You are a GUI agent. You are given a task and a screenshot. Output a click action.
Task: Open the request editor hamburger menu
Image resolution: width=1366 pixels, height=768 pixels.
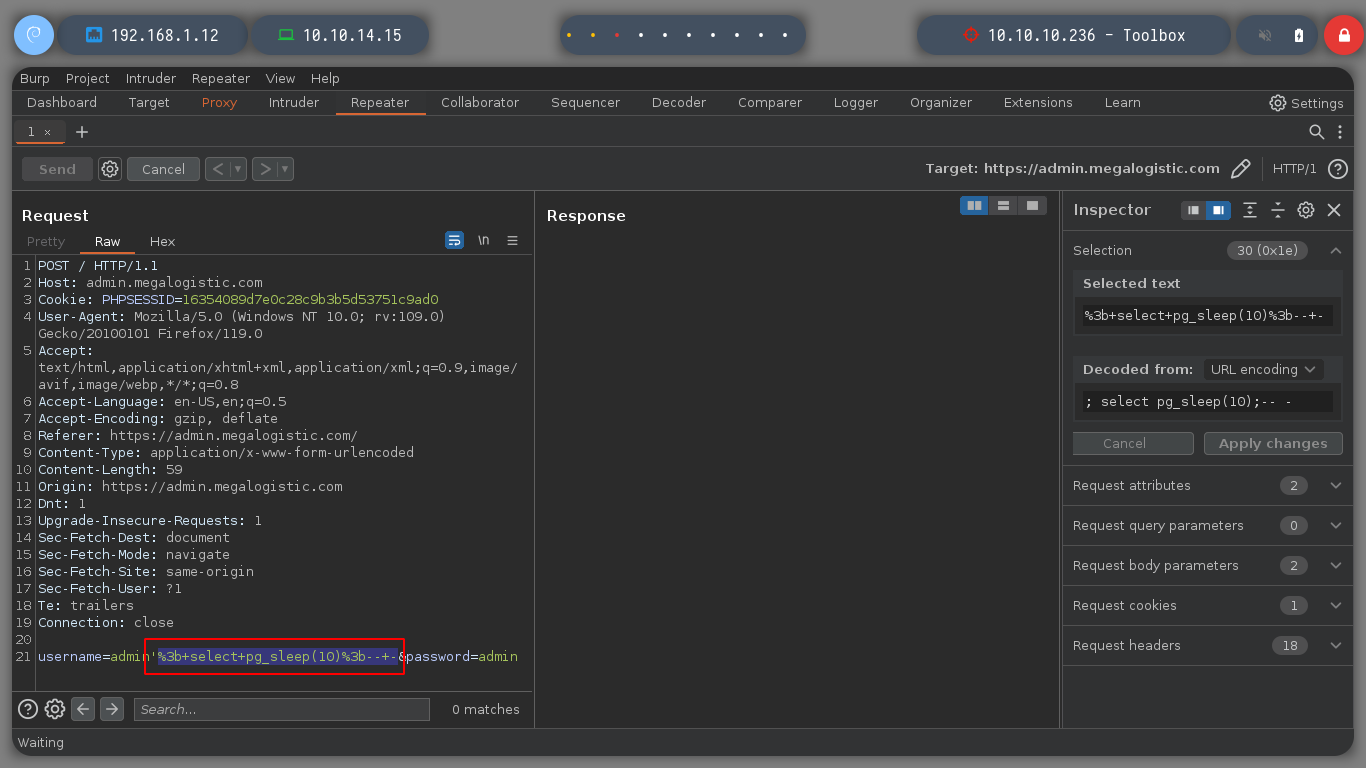pyautogui.click(x=513, y=241)
